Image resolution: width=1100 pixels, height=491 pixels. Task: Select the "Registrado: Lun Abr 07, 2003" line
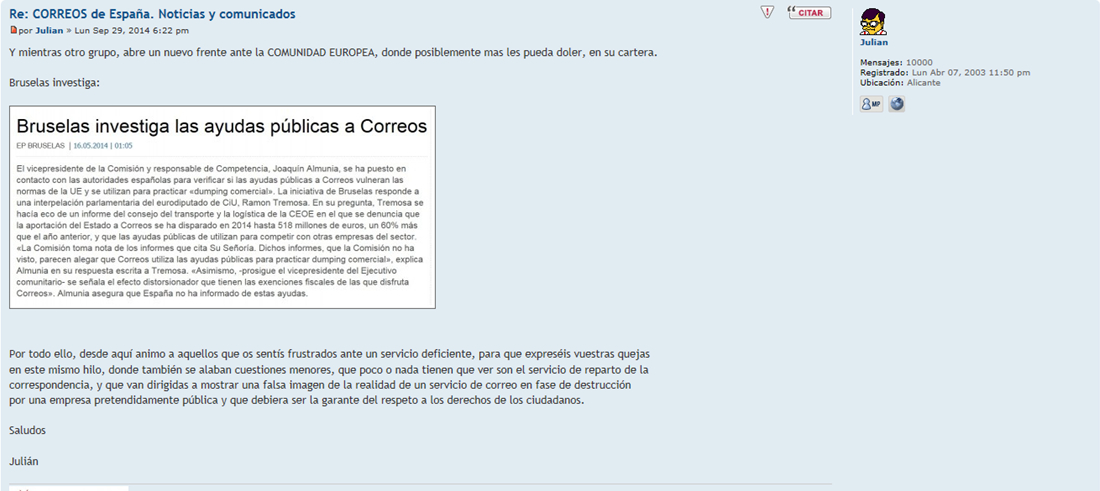(x=945, y=72)
